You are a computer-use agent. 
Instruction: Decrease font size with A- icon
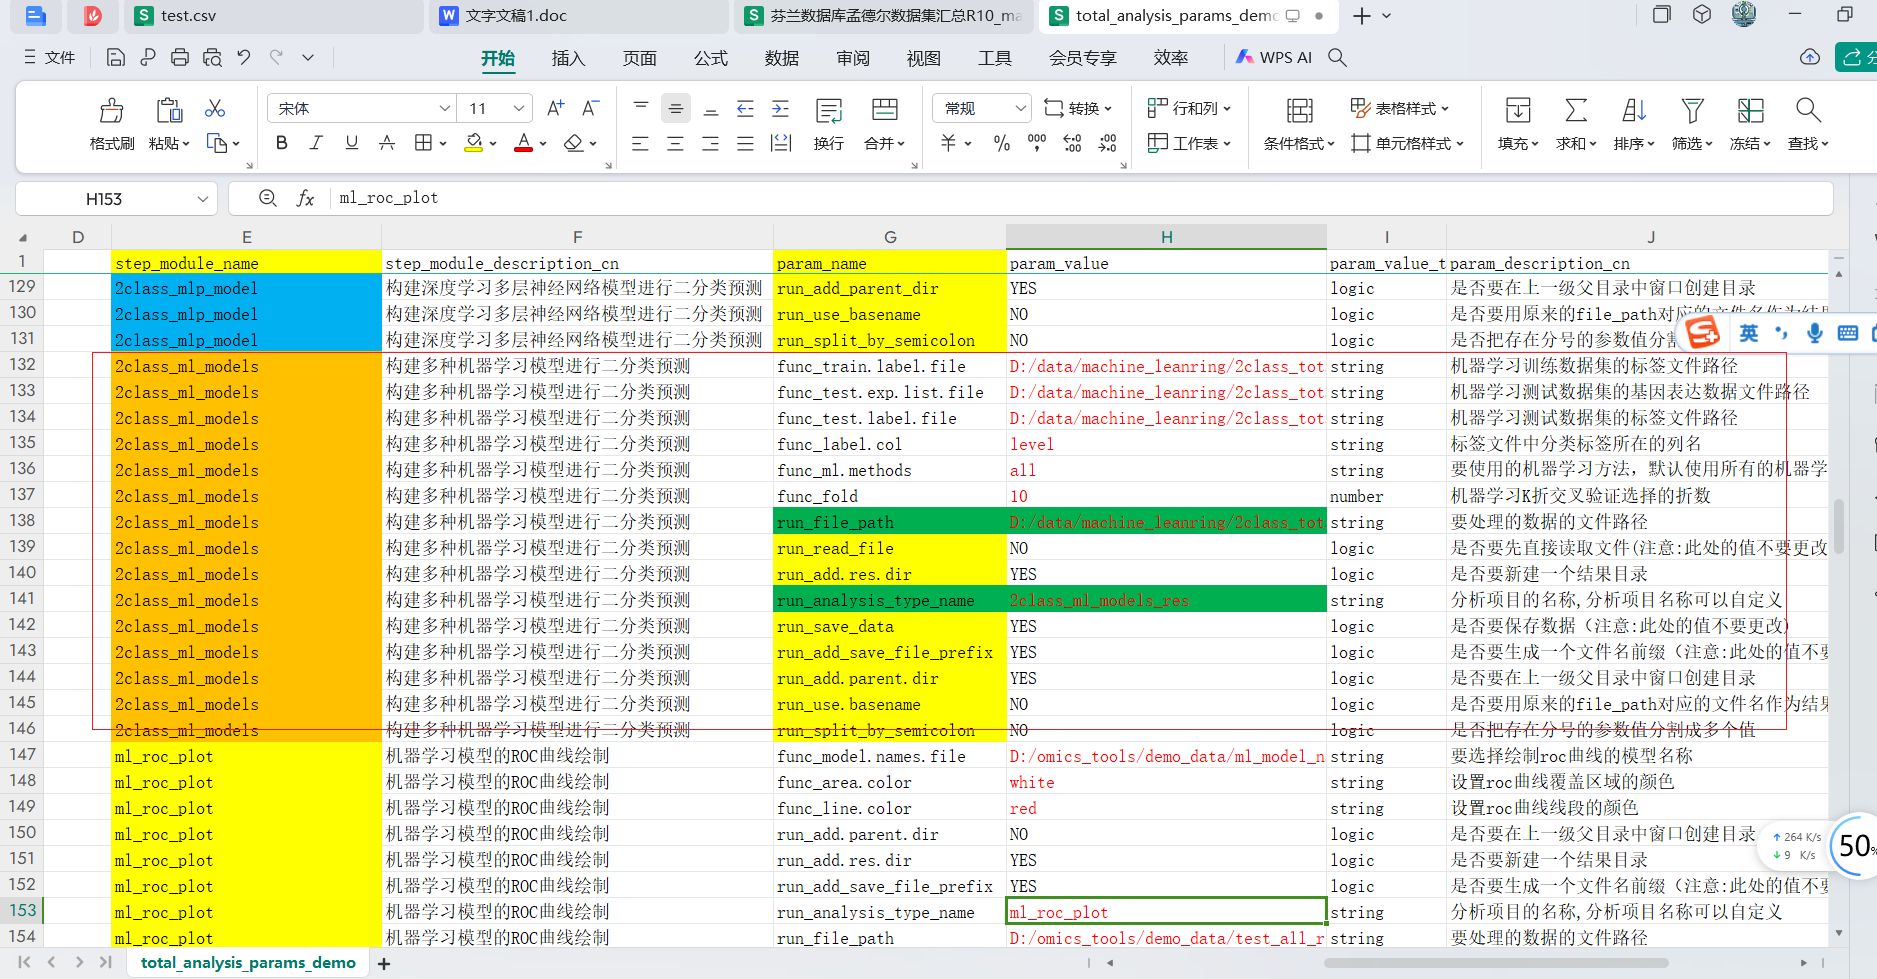pyautogui.click(x=591, y=108)
